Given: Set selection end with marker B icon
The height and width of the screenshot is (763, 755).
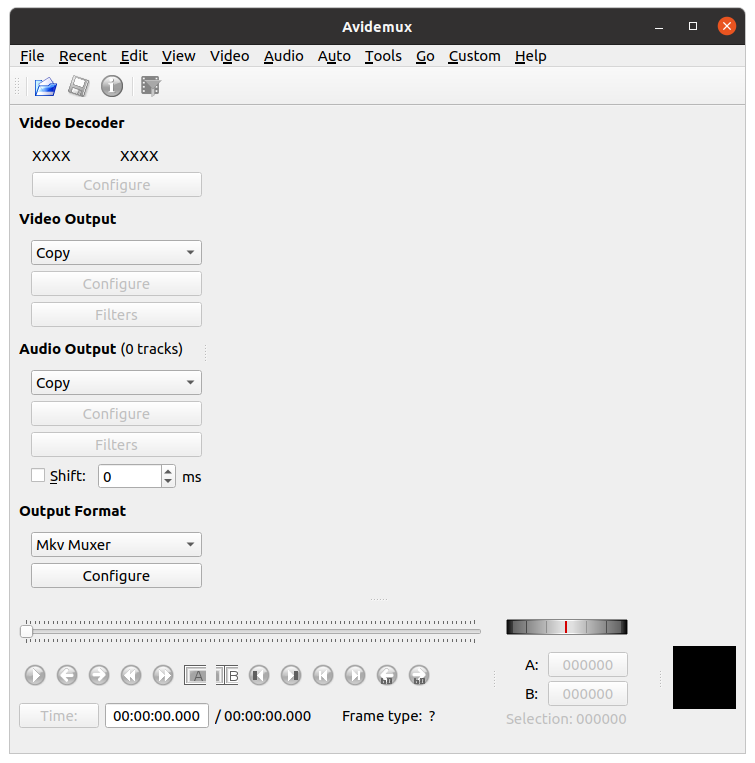Looking at the screenshot, I should point(227,675).
